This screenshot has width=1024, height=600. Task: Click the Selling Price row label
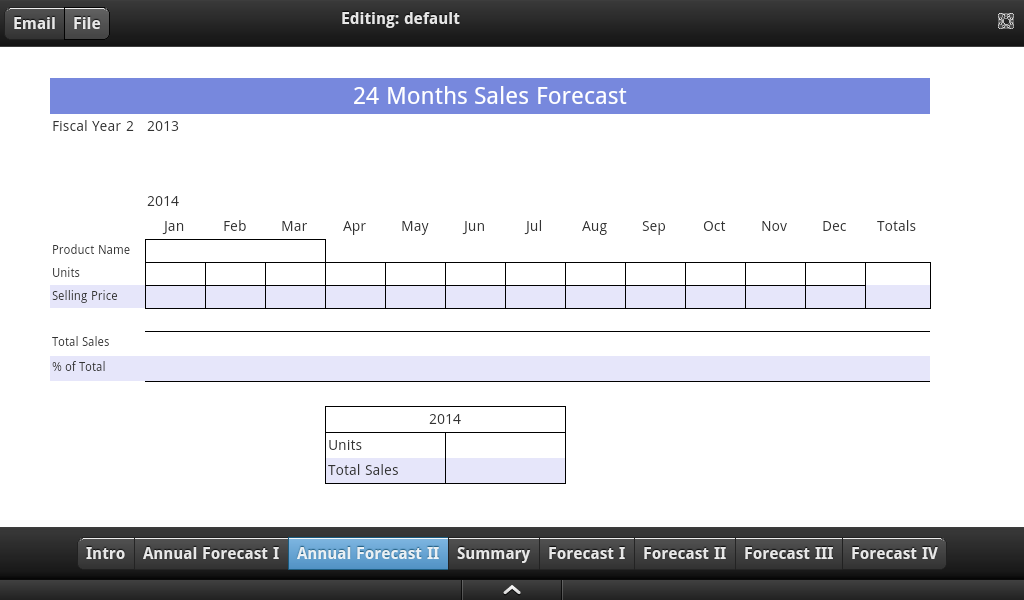pos(85,296)
